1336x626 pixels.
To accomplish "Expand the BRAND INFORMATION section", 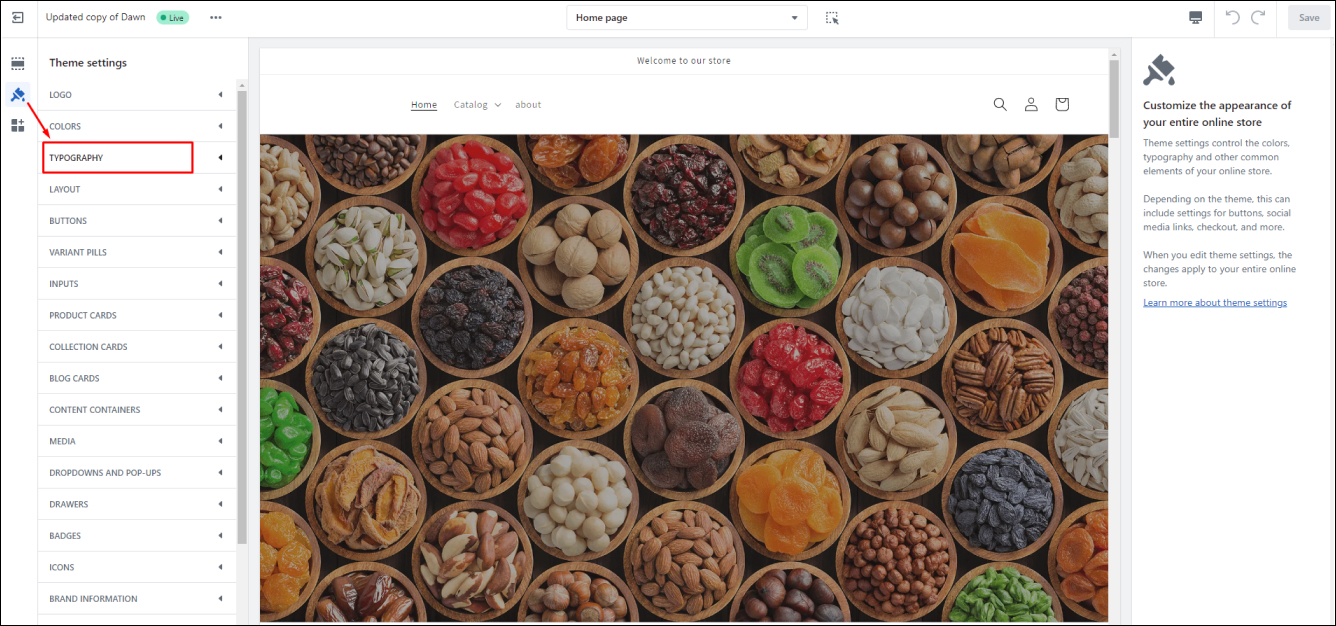I will point(137,599).
